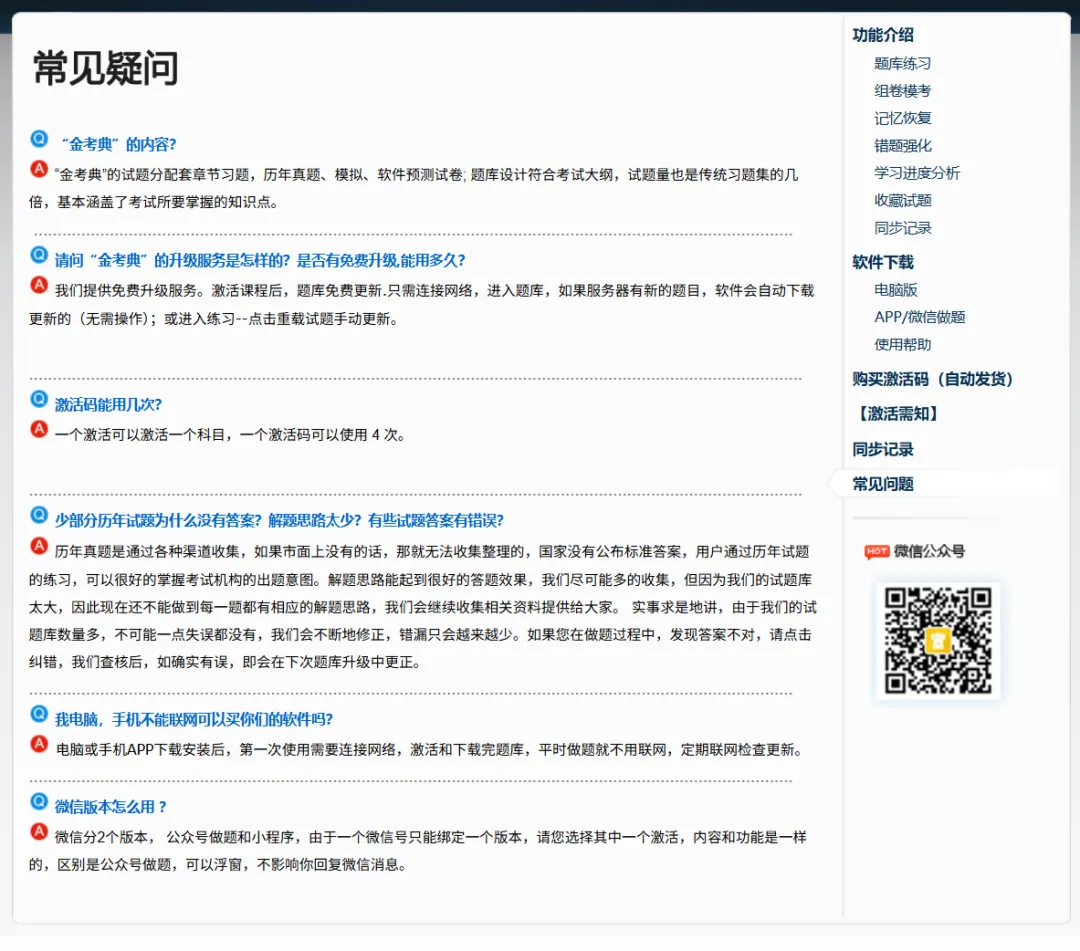1080x951 pixels.
Task: Click the line 基本涵盖了考试所要掌握的知识点
Action: (x=168, y=202)
